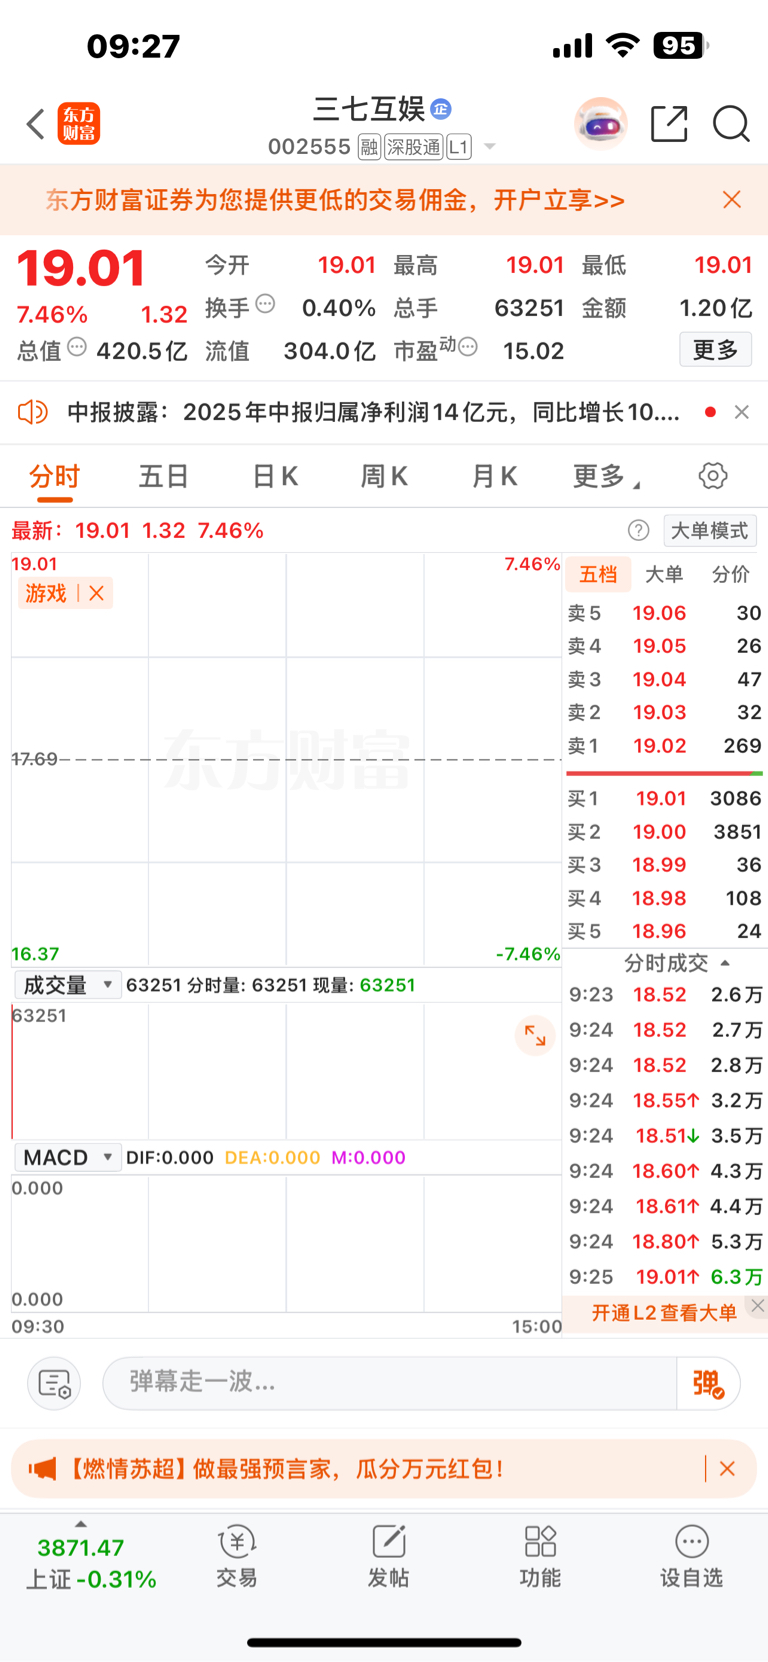Viewport: 768px width, 1662px height.
Task: Tap the 9:25 trade row at 19.01
Action: click(665, 1277)
